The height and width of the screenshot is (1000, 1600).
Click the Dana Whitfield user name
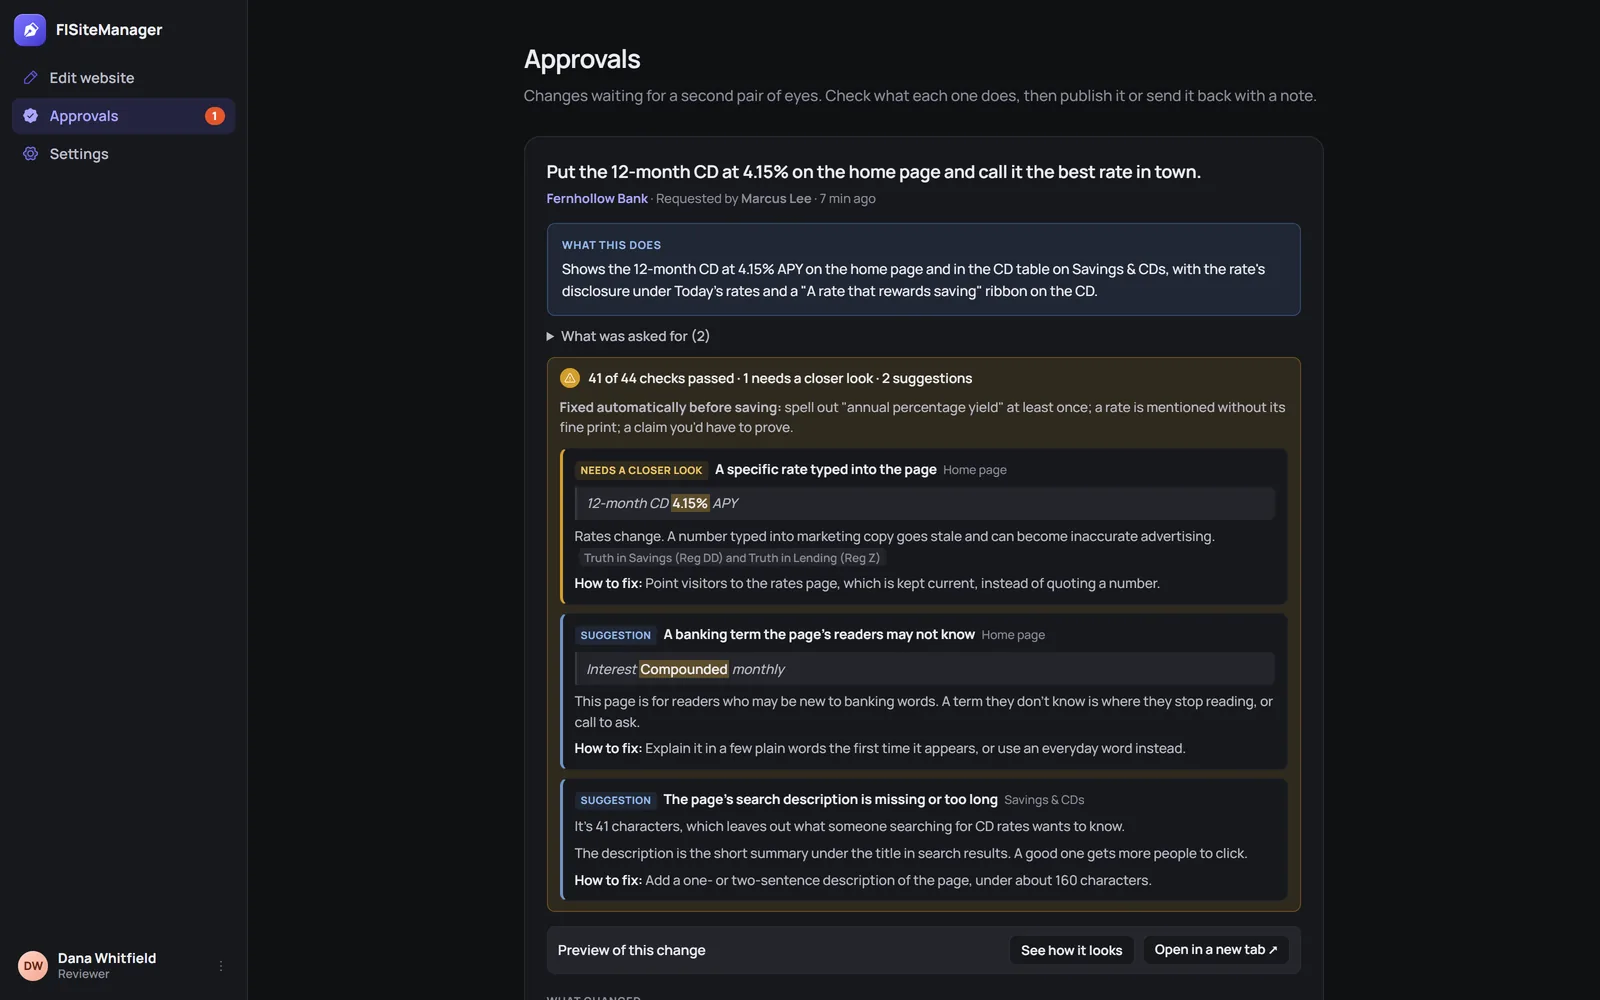(x=107, y=958)
